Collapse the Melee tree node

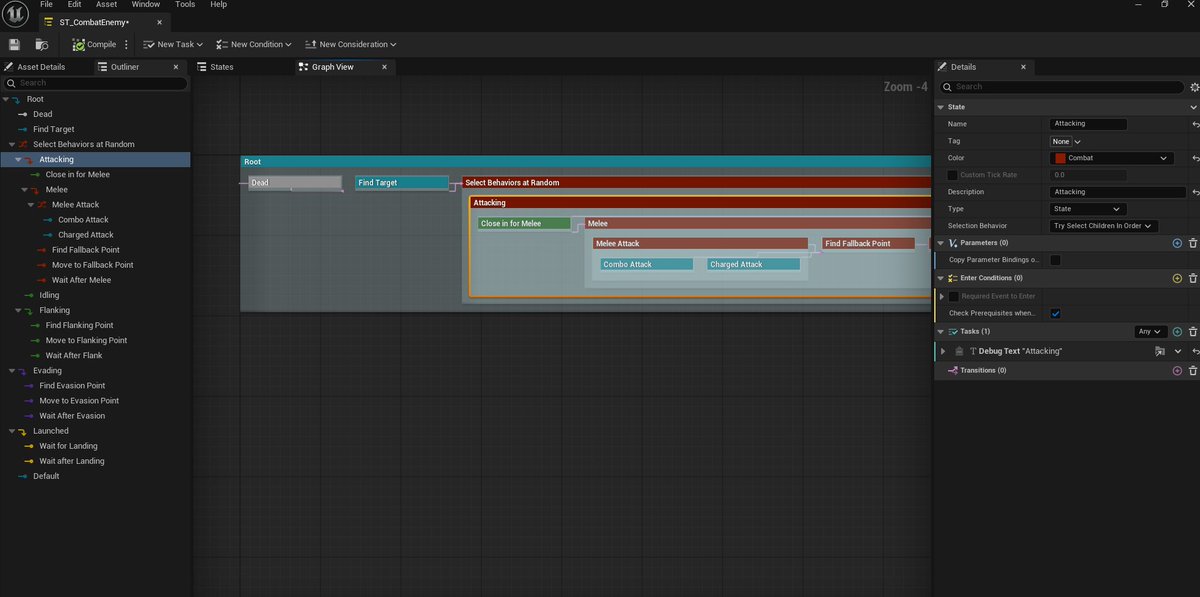tap(25, 189)
